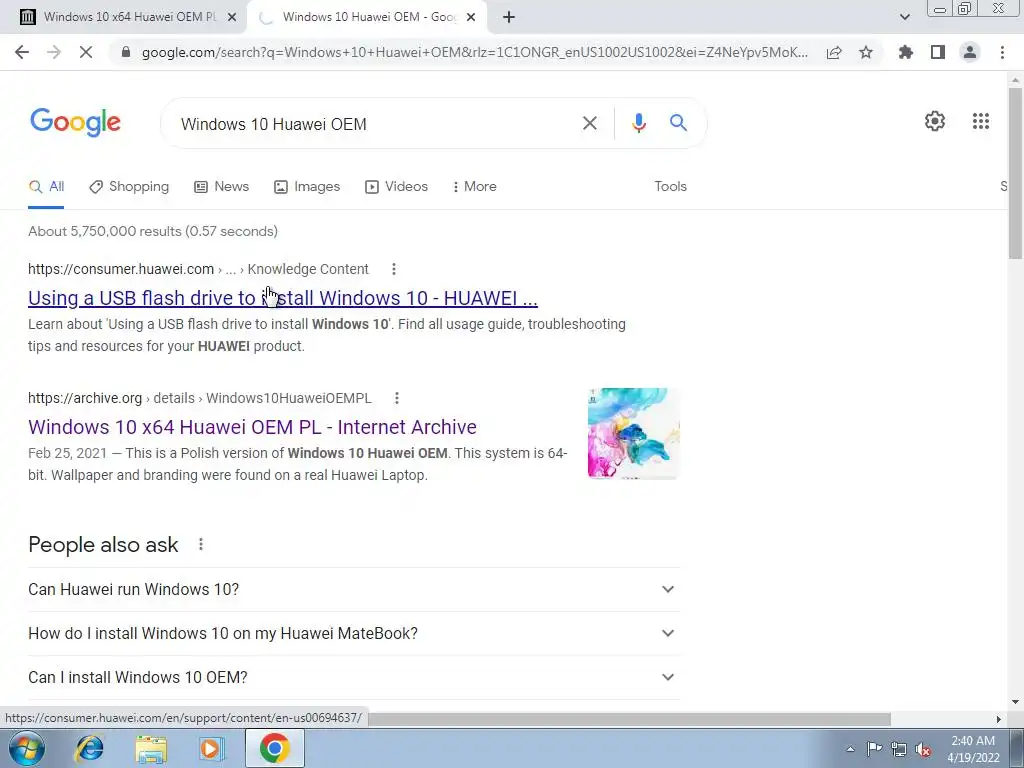
Task: Switch to News results
Action: (x=221, y=187)
